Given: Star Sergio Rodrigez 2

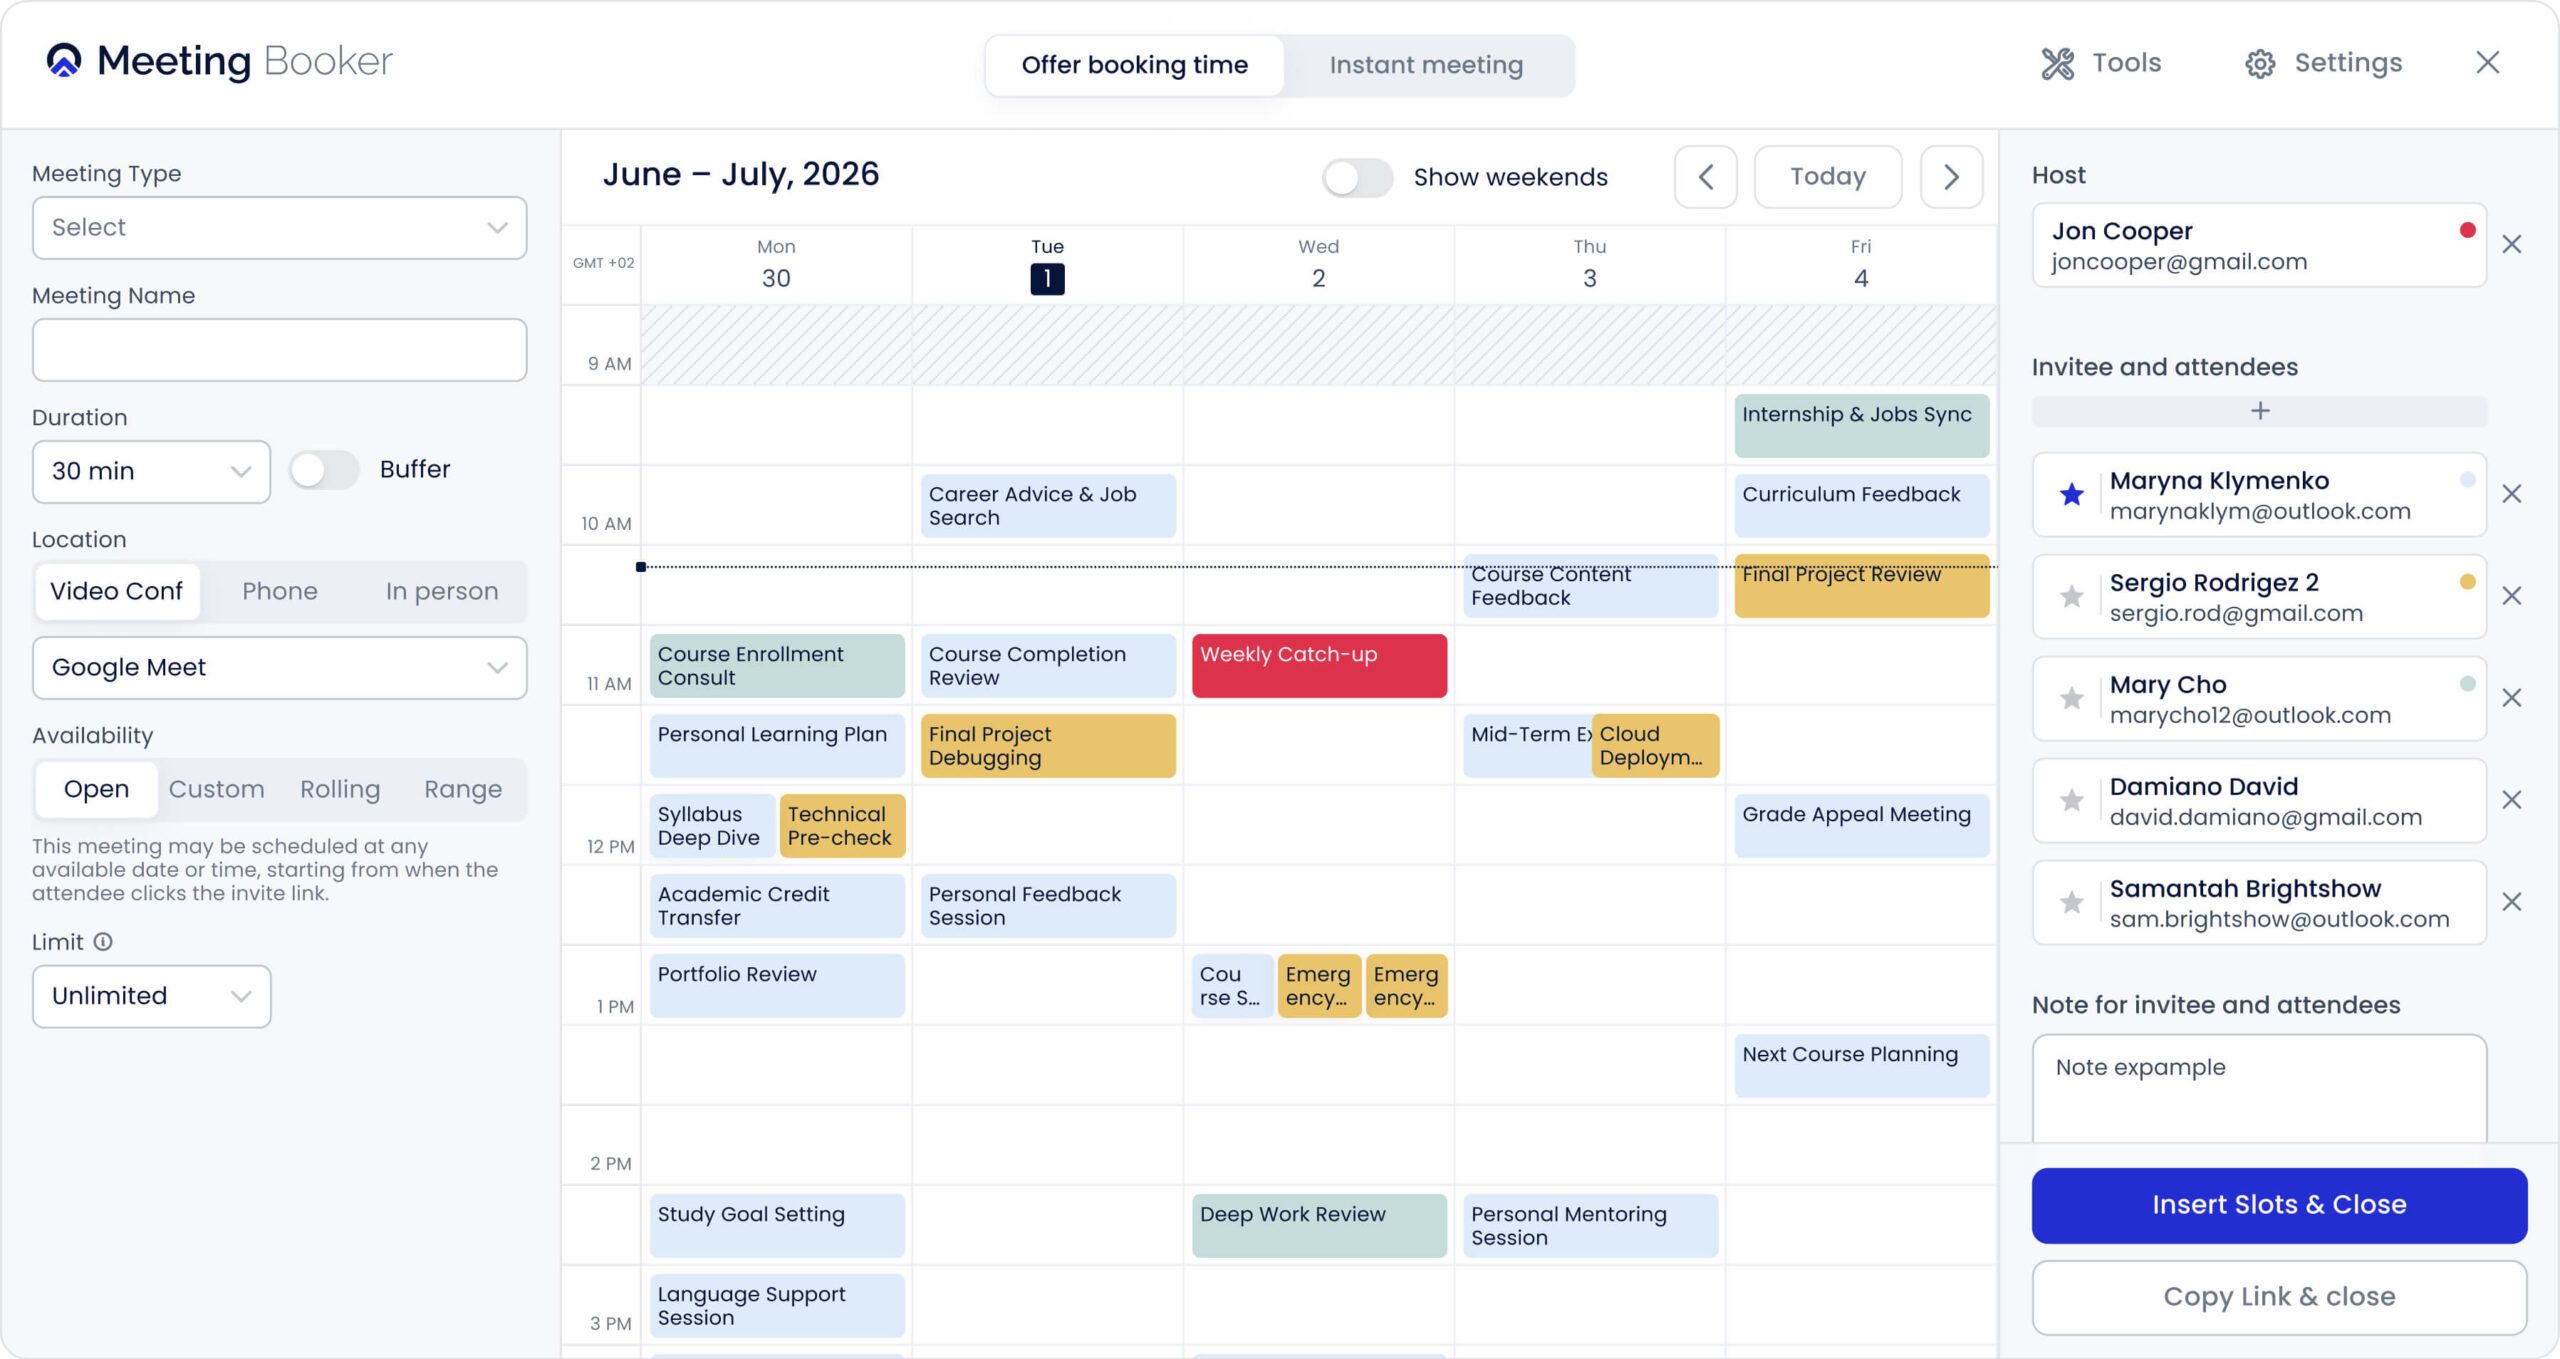Looking at the screenshot, I should pyautogui.click(x=2072, y=596).
